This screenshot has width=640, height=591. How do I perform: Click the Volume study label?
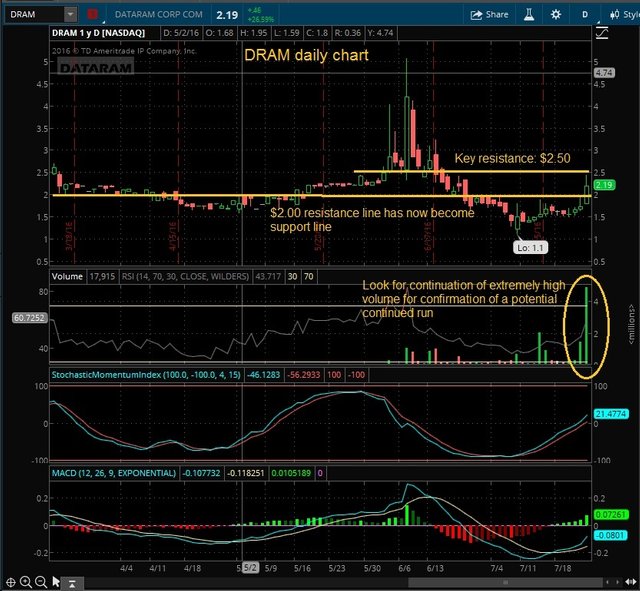(x=67, y=277)
